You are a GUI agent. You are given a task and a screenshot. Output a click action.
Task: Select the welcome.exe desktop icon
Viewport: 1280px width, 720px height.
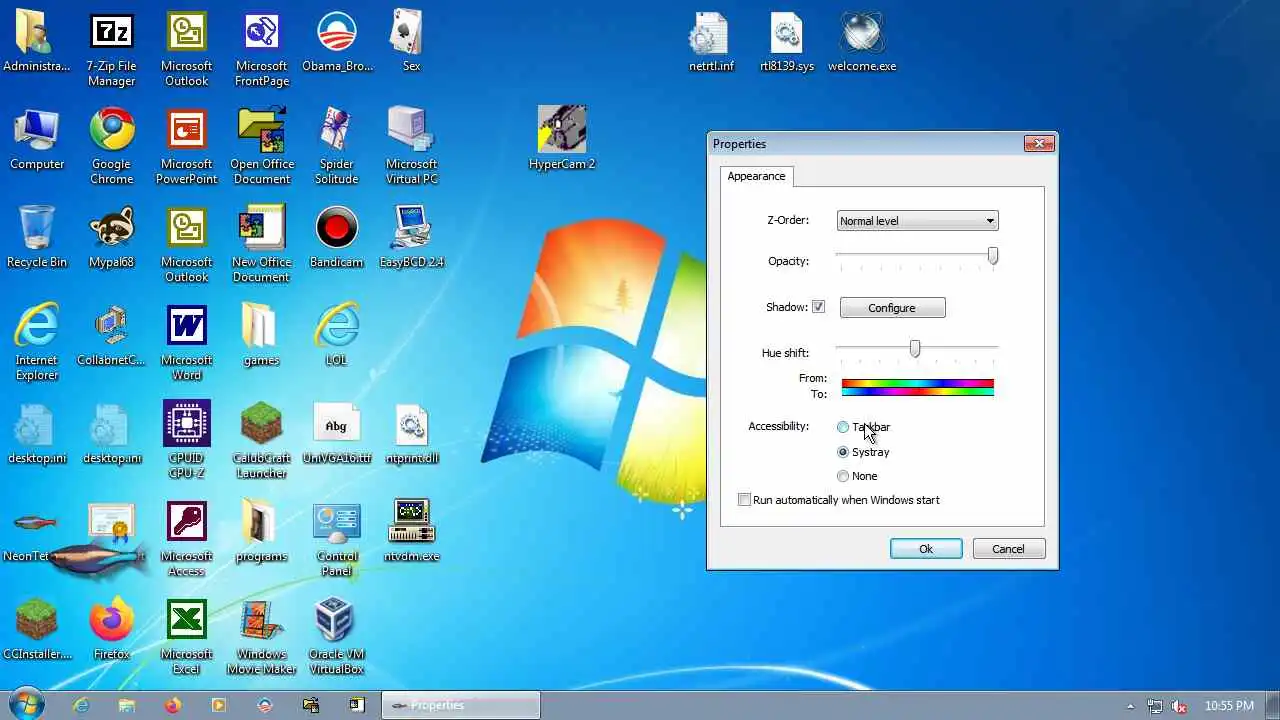[862, 43]
